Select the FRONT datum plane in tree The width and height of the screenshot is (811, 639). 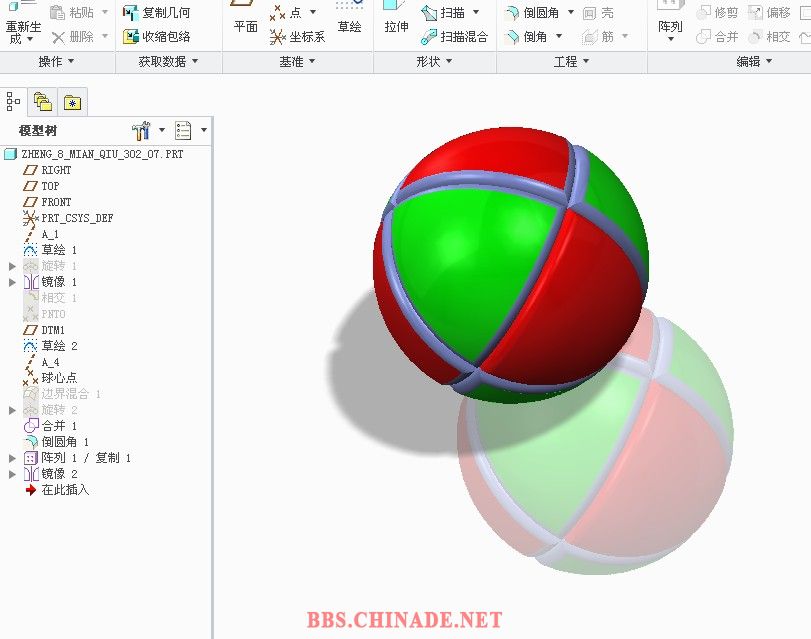(x=47, y=202)
